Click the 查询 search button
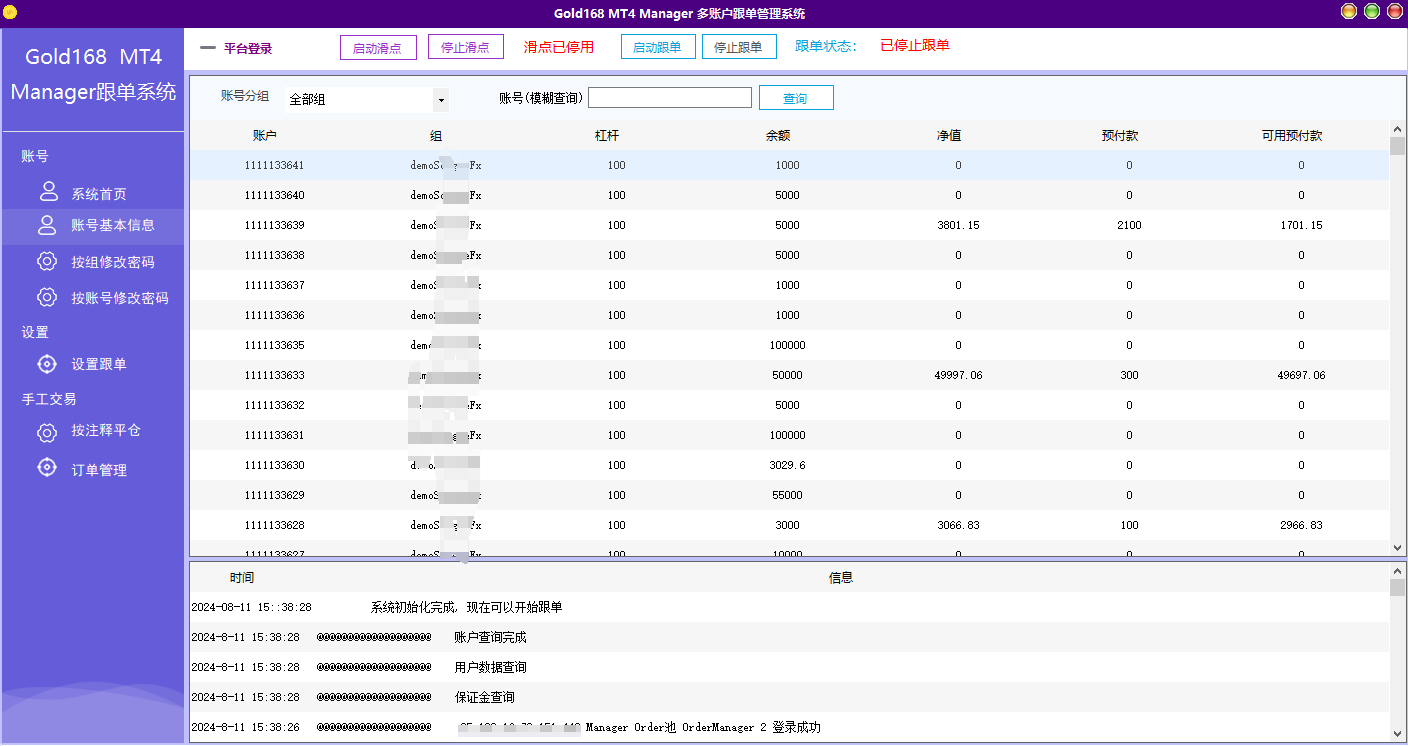Screen dimensions: 1408x746 tap(796, 98)
